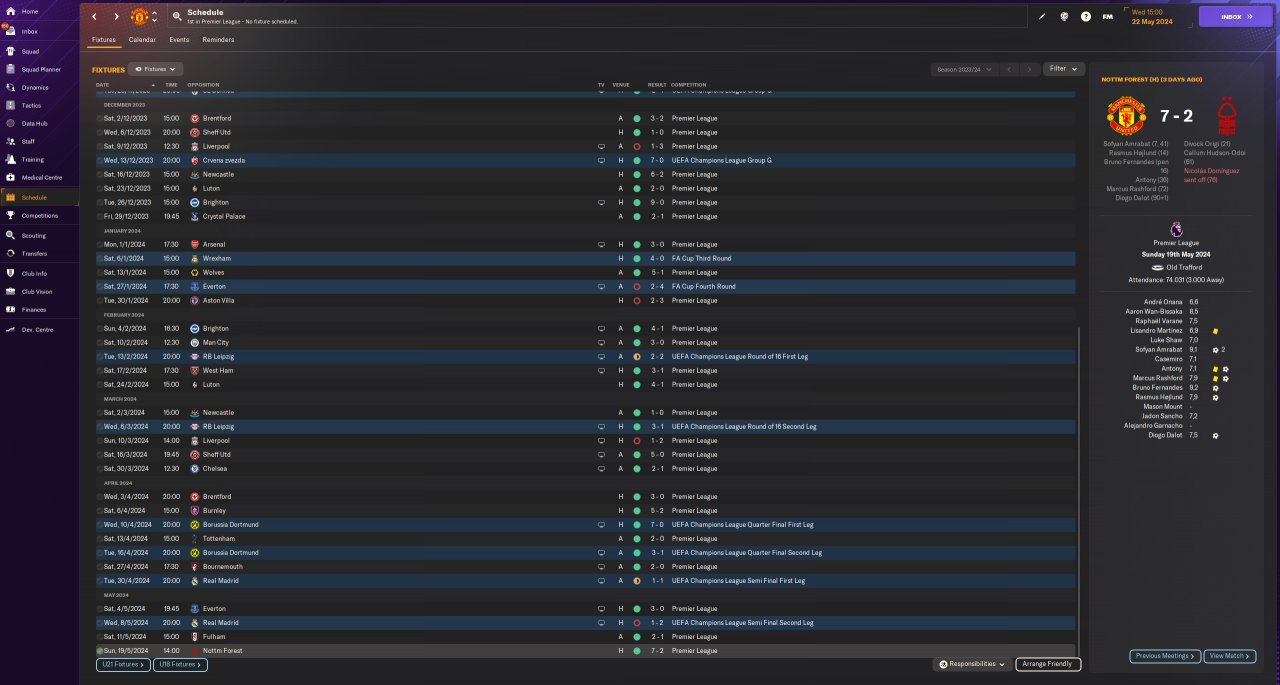Select the Nottm Forest 19/5/2024 fixture row
This screenshot has height=685, width=1280.
point(586,651)
